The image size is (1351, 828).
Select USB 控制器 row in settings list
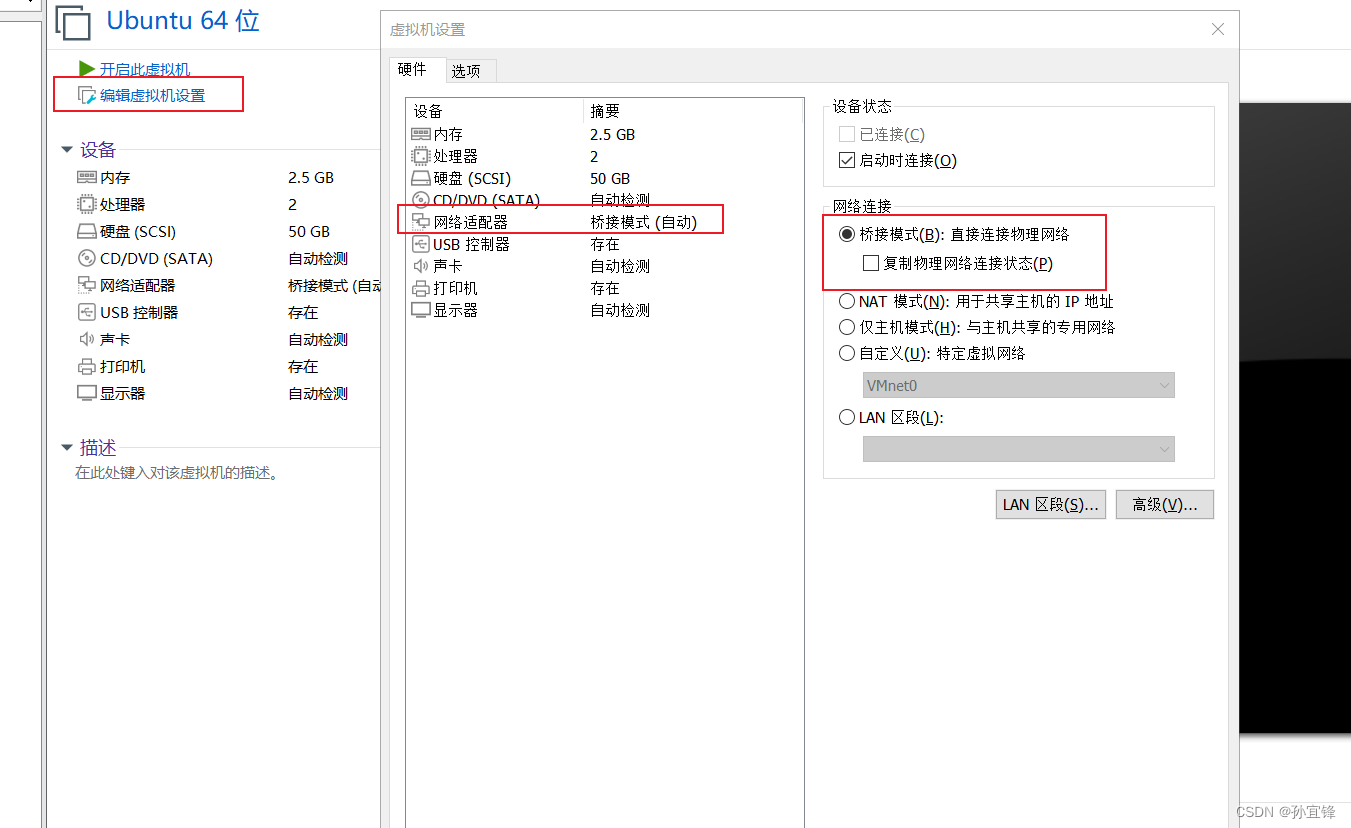pyautogui.click(x=605, y=244)
